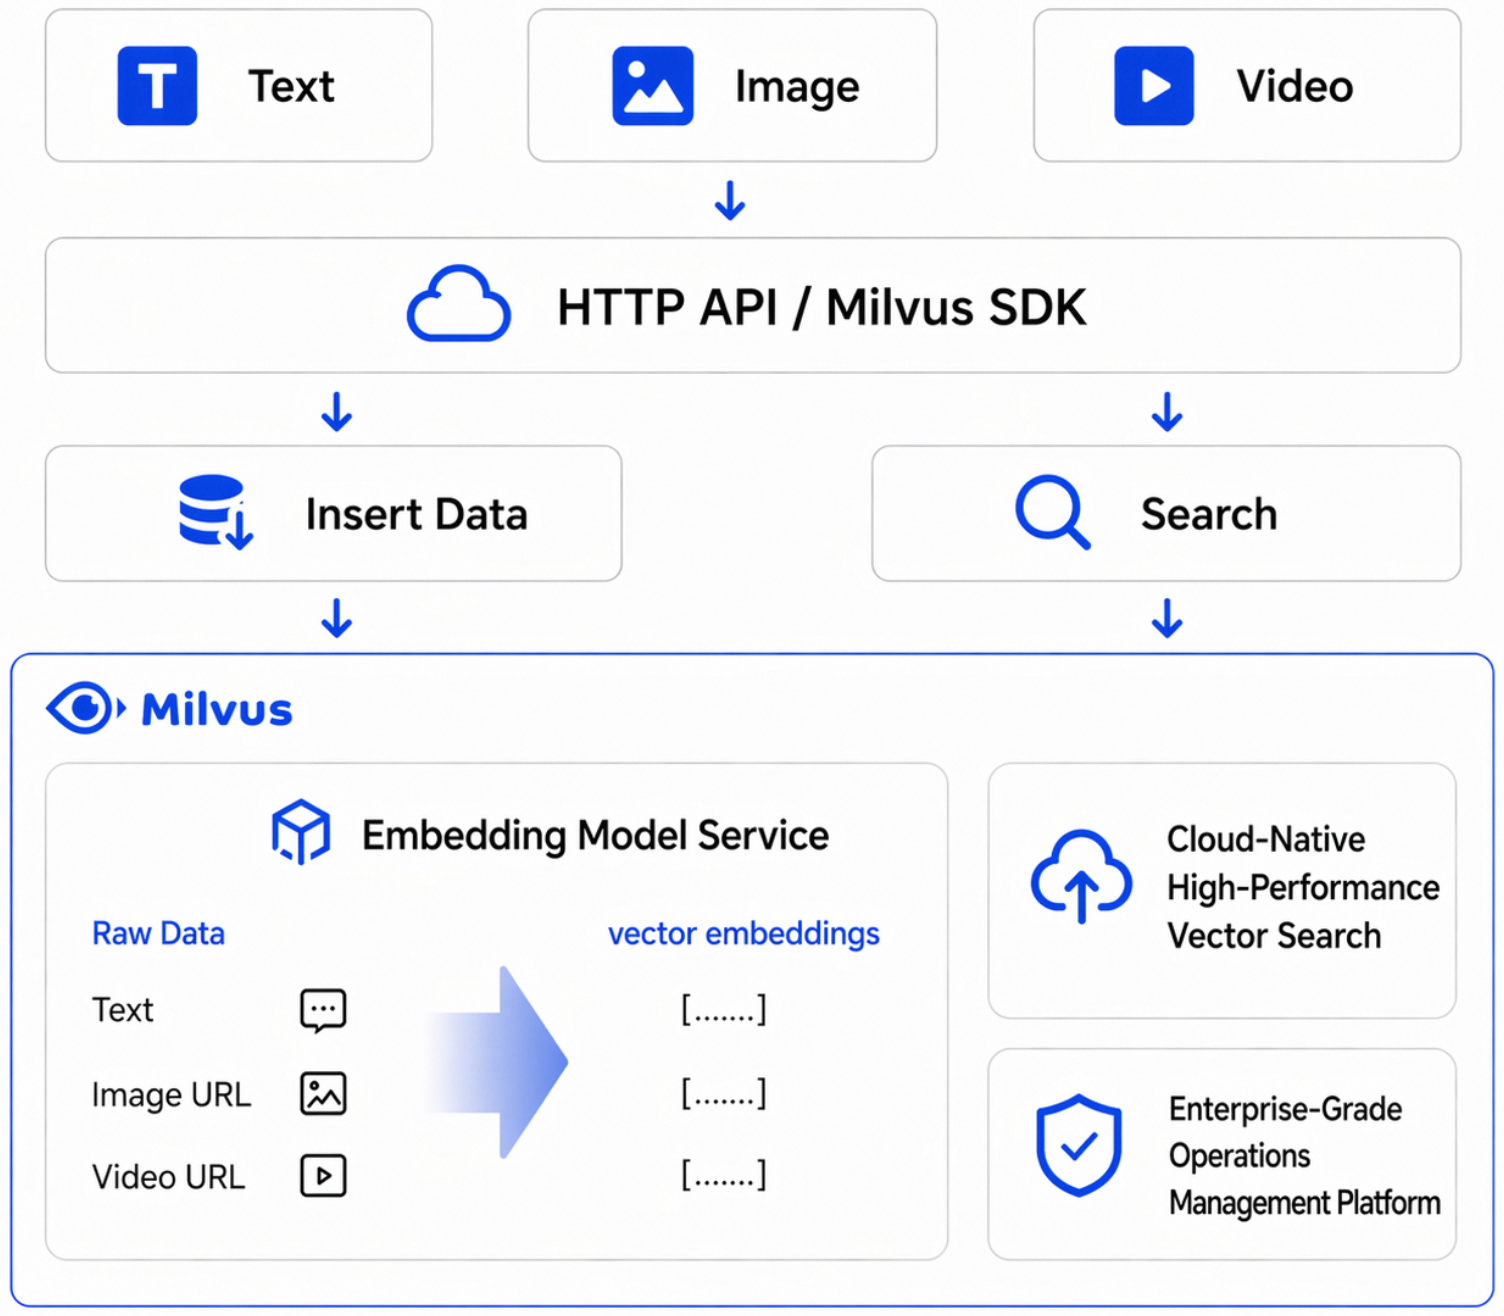Select the blue Image picture icon in the top card
Viewport: 1504px width, 1316px height.
point(653,86)
